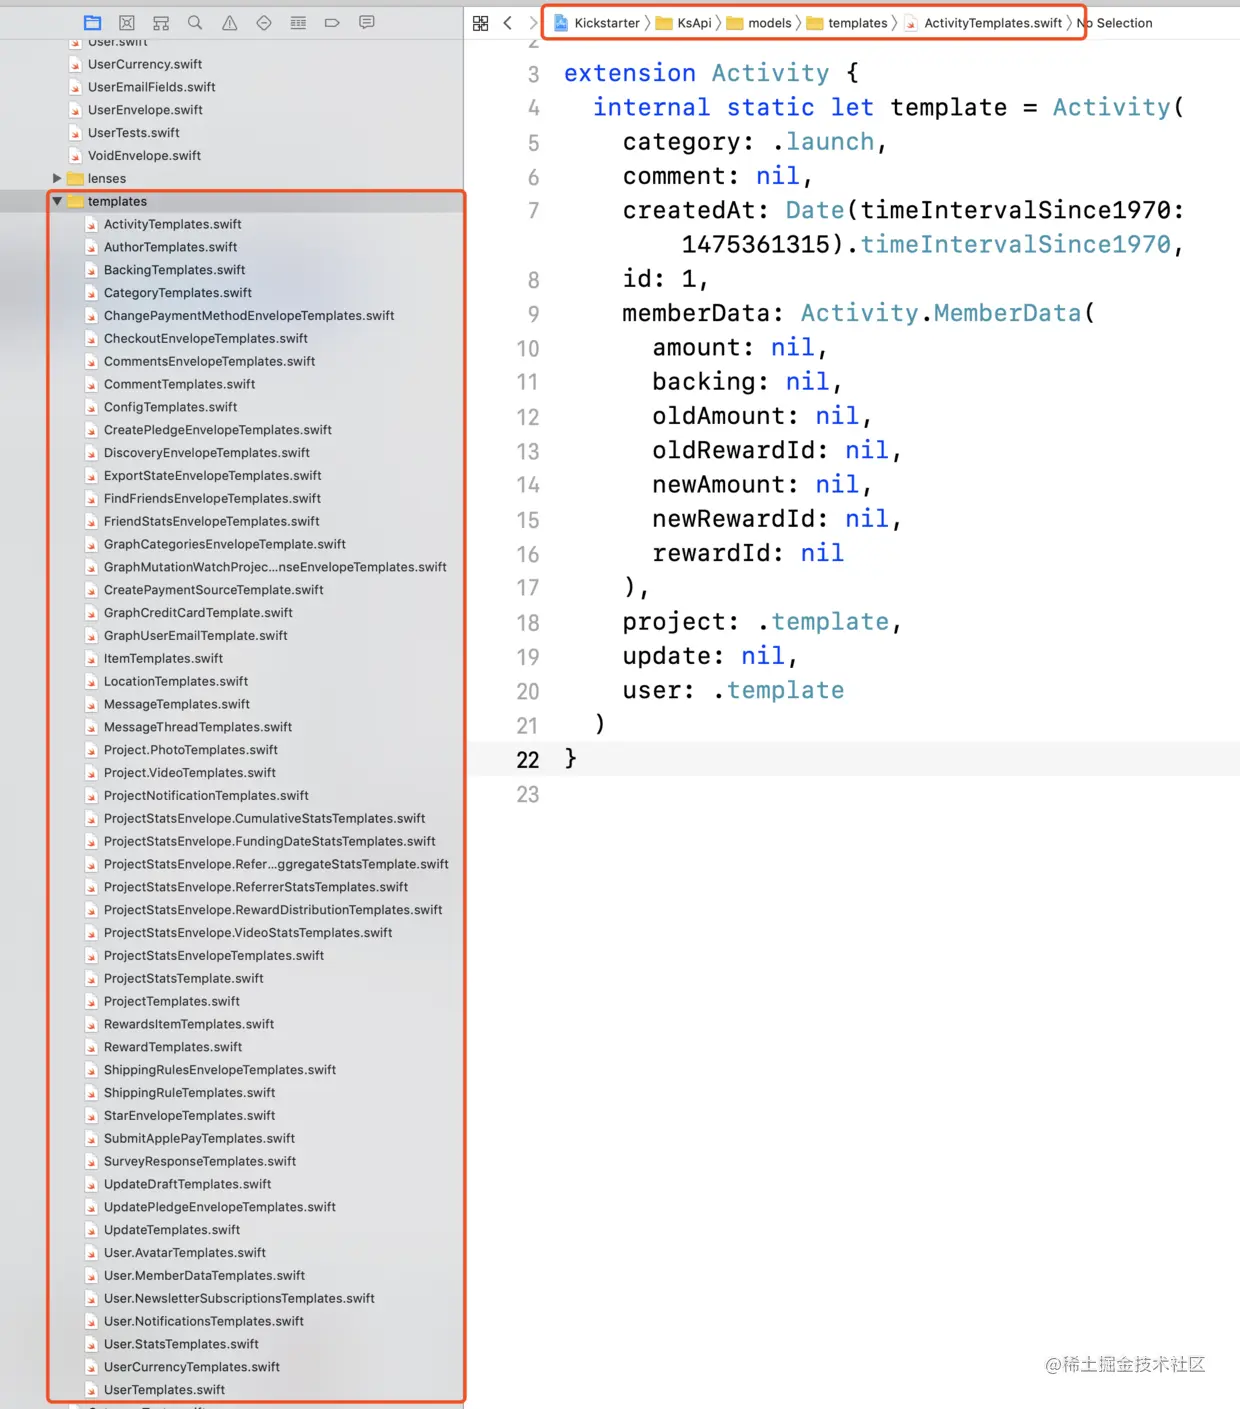Open RewardTemplates.swift file
Viewport: 1240px width, 1409px height.
[172, 1047]
